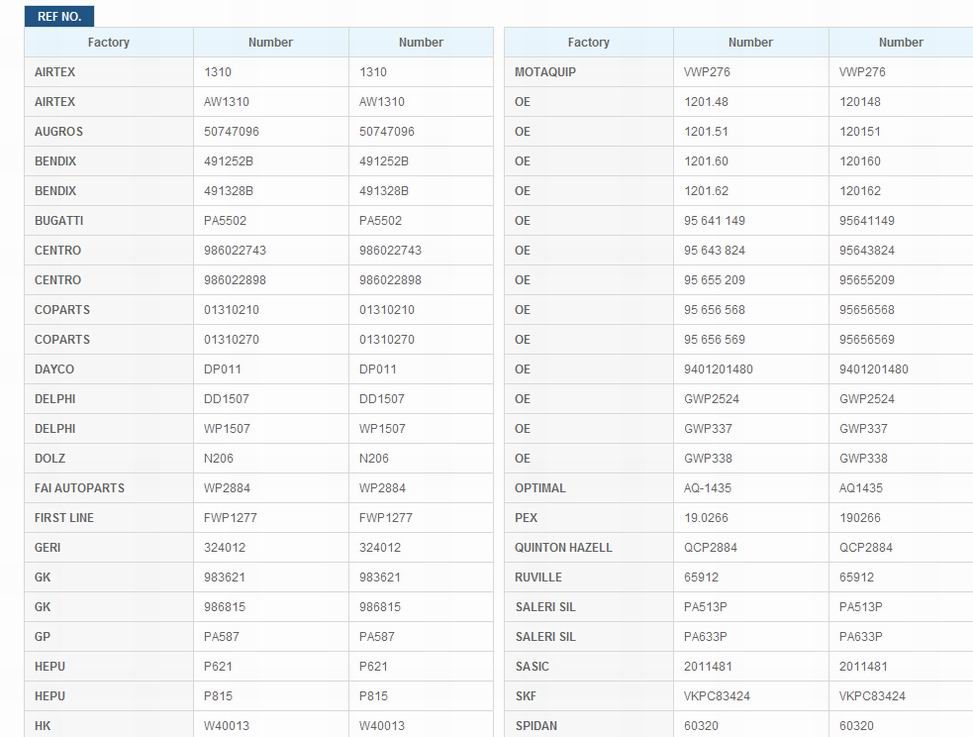Click the number 19.0266
Viewport: 973px width, 737px height.
706,518
